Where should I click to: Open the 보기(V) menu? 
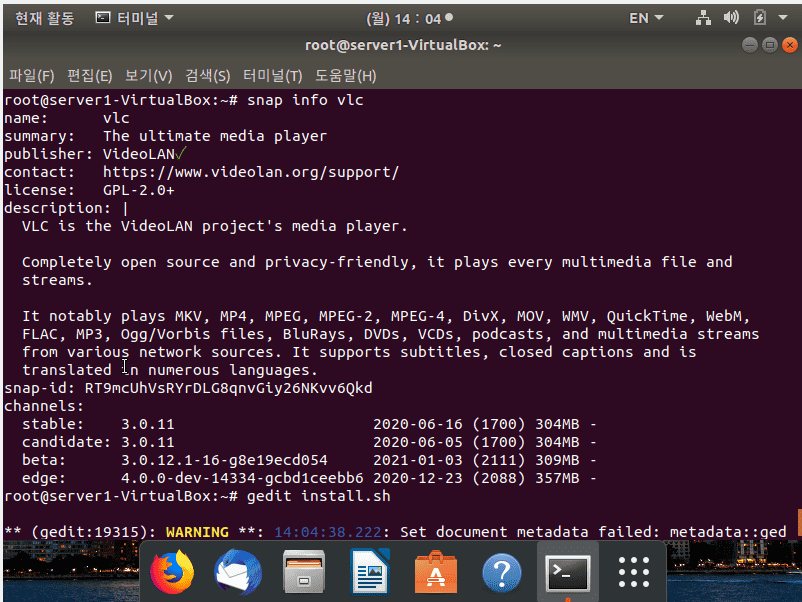coord(148,76)
